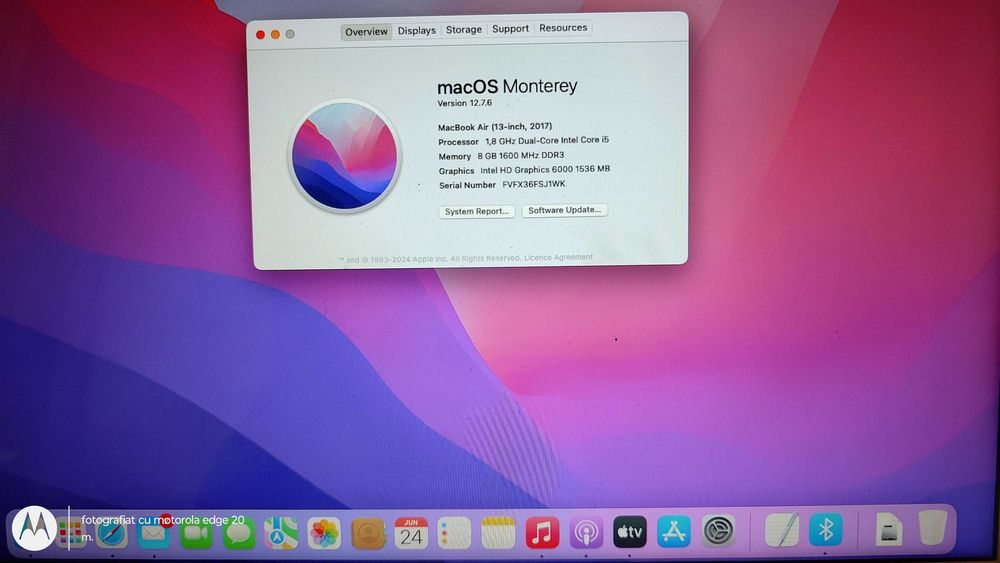Image resolution: width=1000 pixels, height=563 pixels.
Task: Open Maps from the Dock
Action: click(x=281, y=533)
